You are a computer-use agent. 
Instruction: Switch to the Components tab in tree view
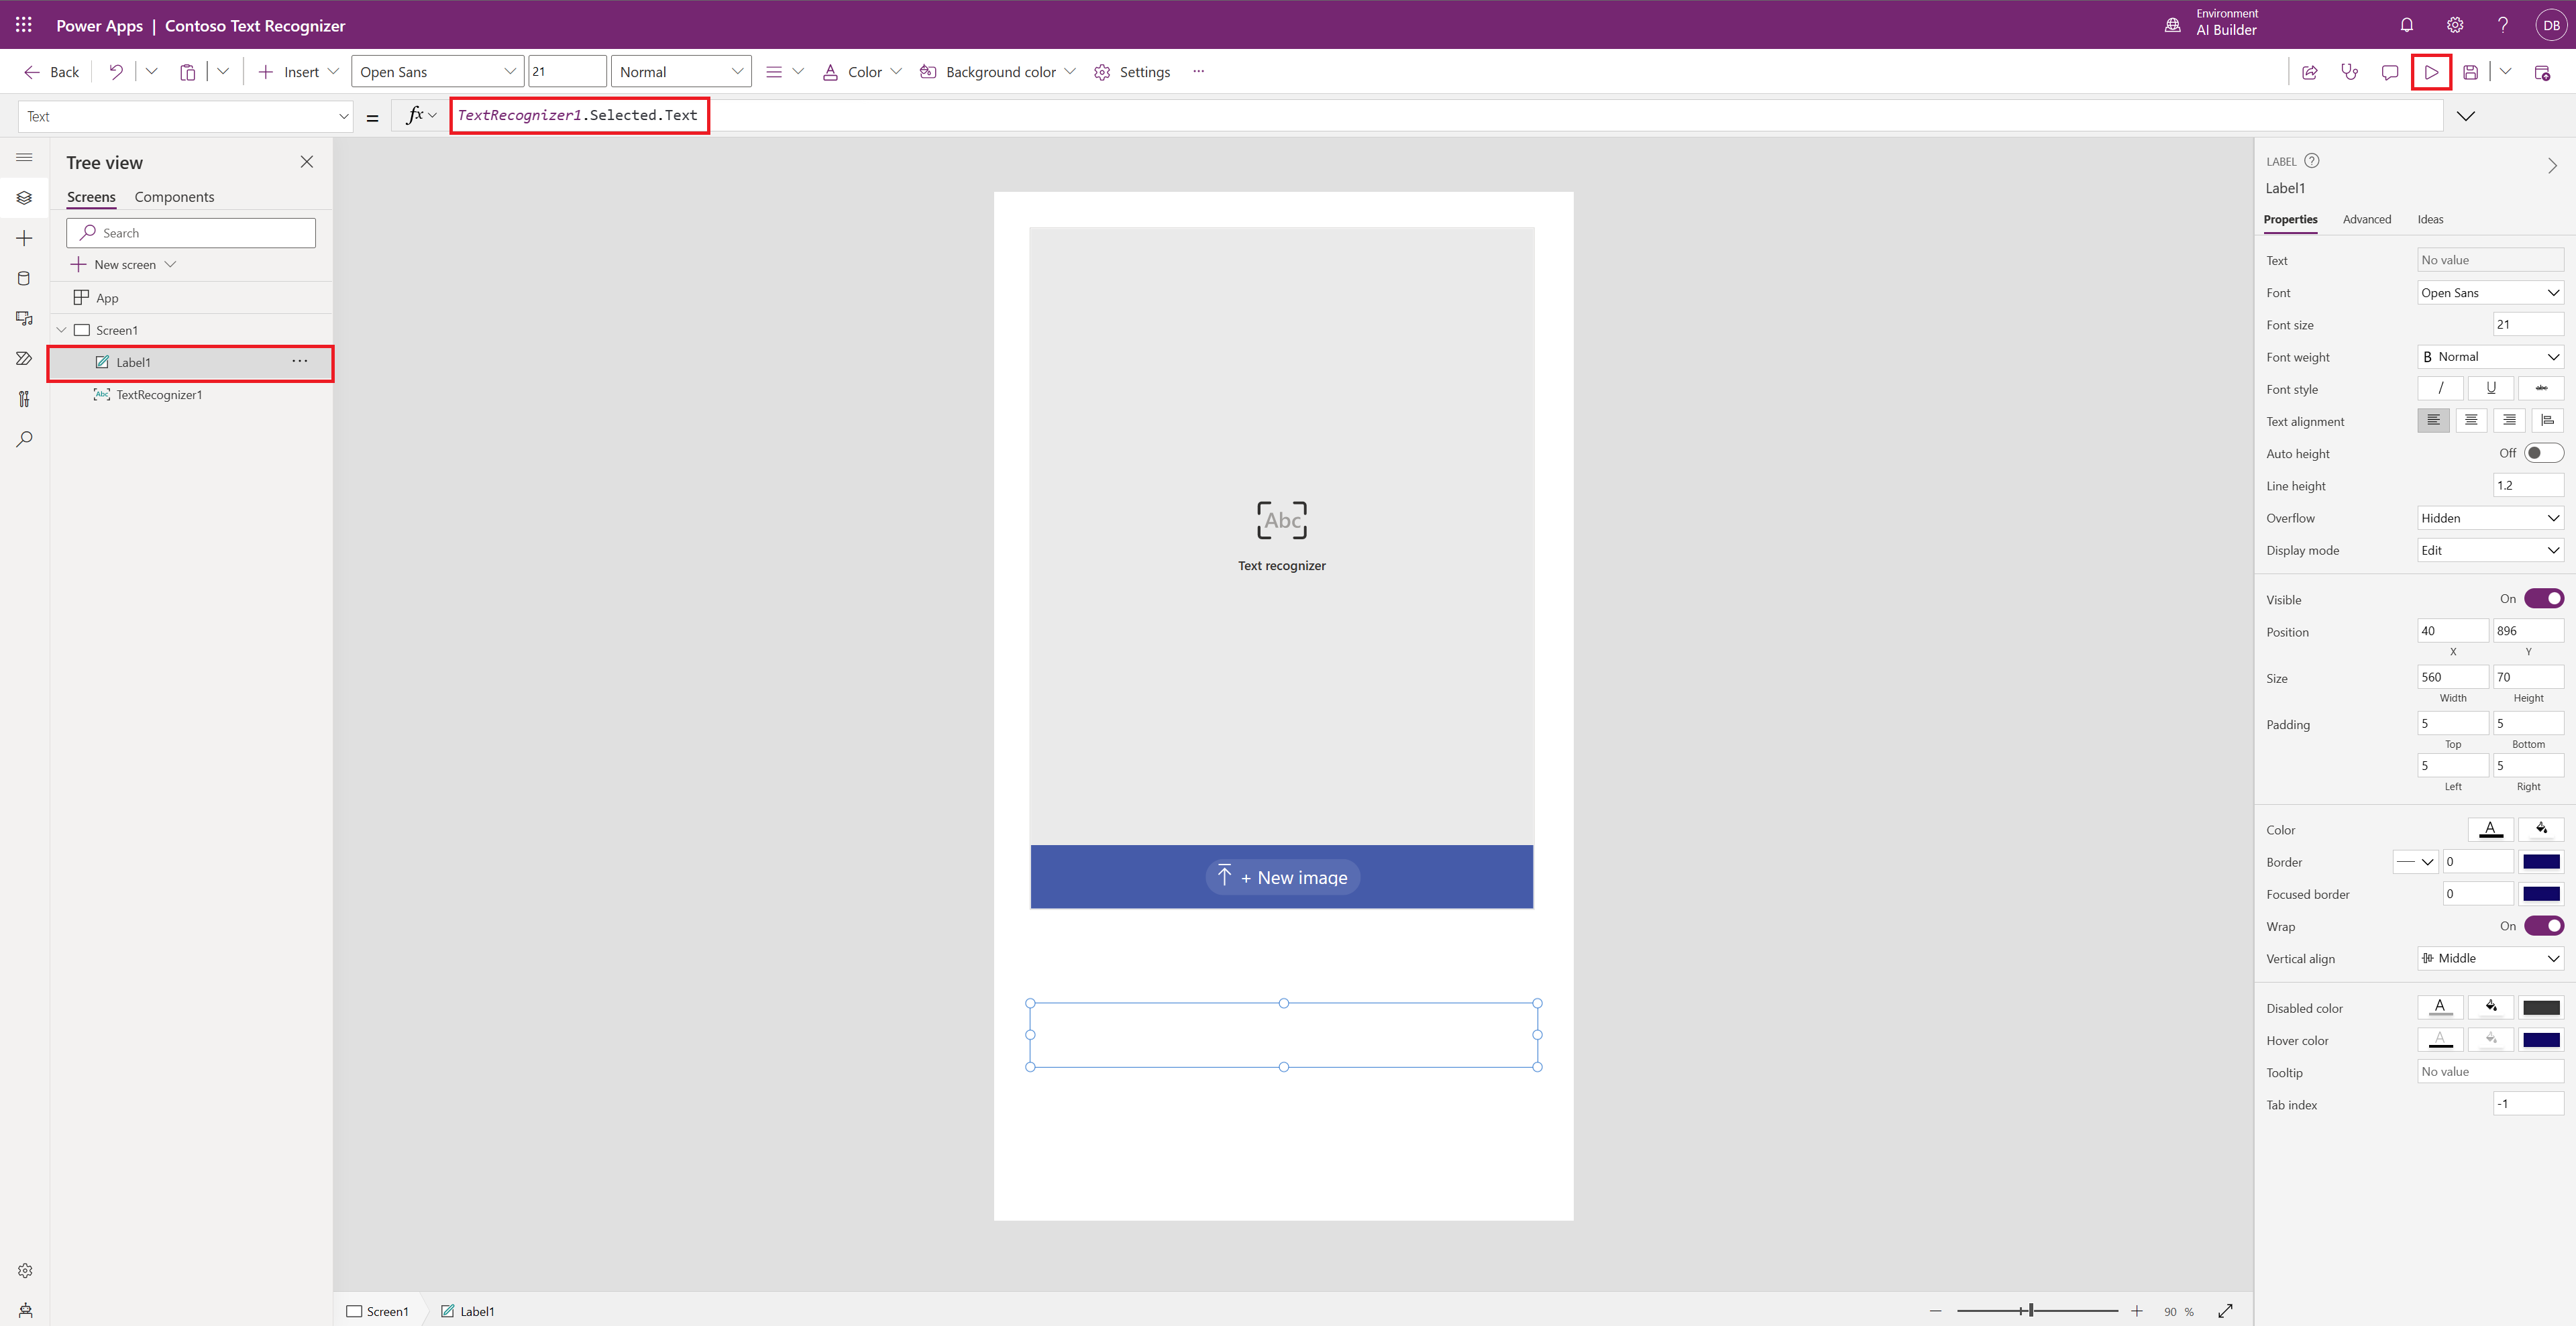[174, 197]
